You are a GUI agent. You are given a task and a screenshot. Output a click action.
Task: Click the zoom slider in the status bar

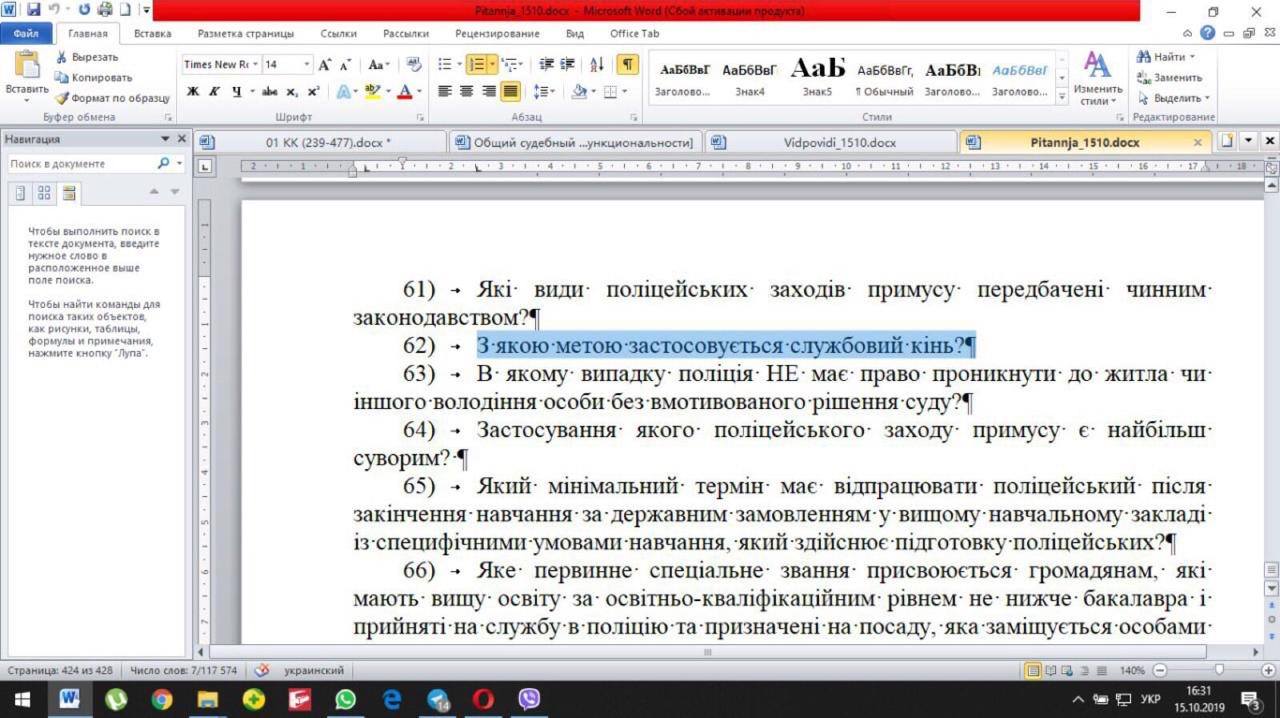(1218, 670)
